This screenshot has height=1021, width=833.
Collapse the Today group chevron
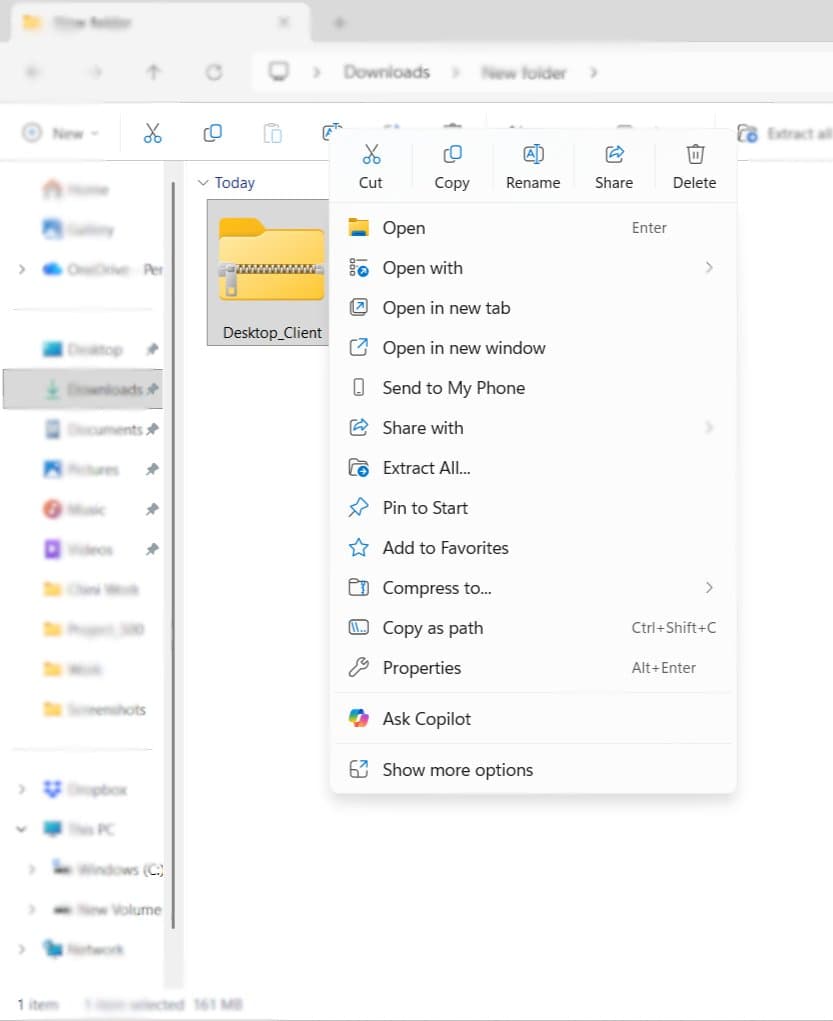coord(203,183)
